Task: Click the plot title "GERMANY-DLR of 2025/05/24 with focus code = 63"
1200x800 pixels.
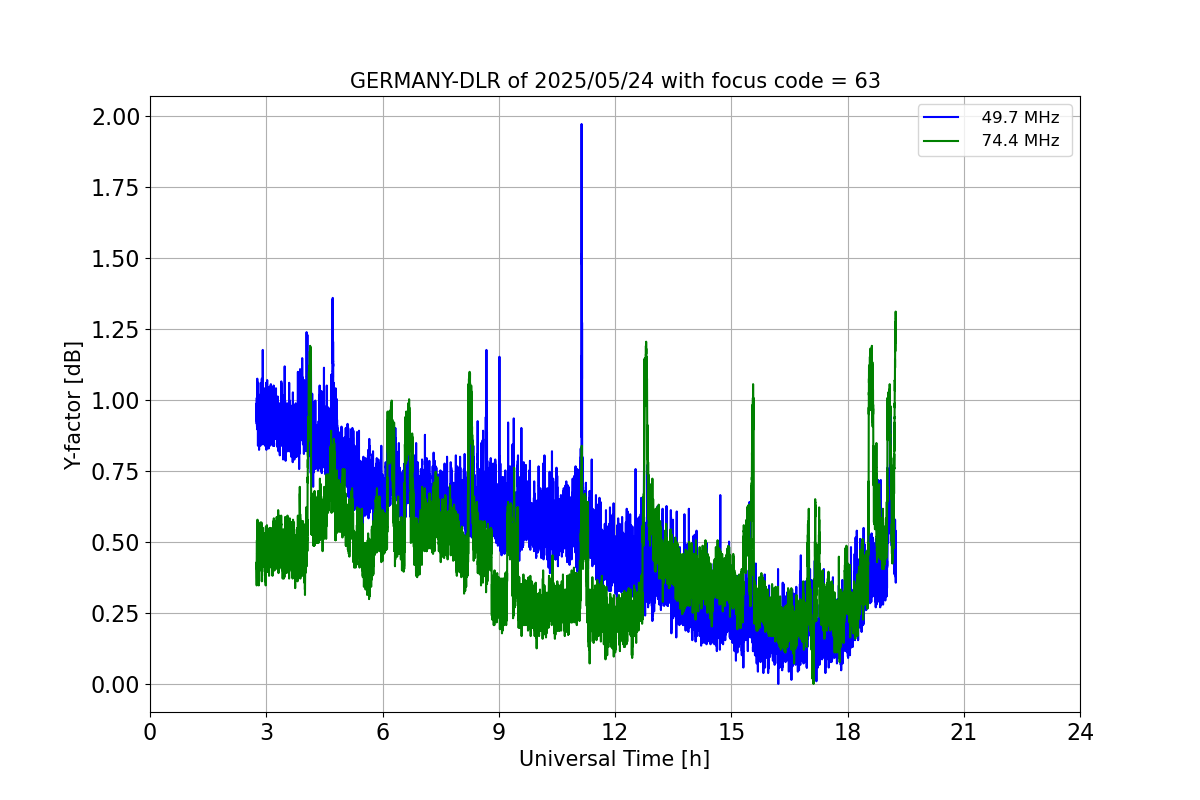Action: 615,81
